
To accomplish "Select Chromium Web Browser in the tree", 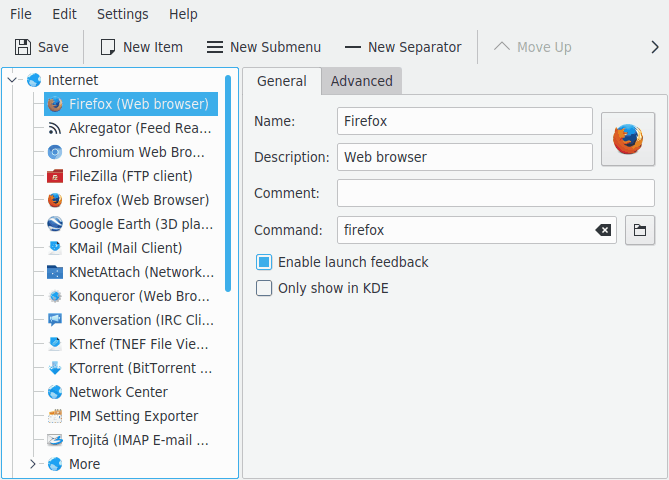I will 139,152.
